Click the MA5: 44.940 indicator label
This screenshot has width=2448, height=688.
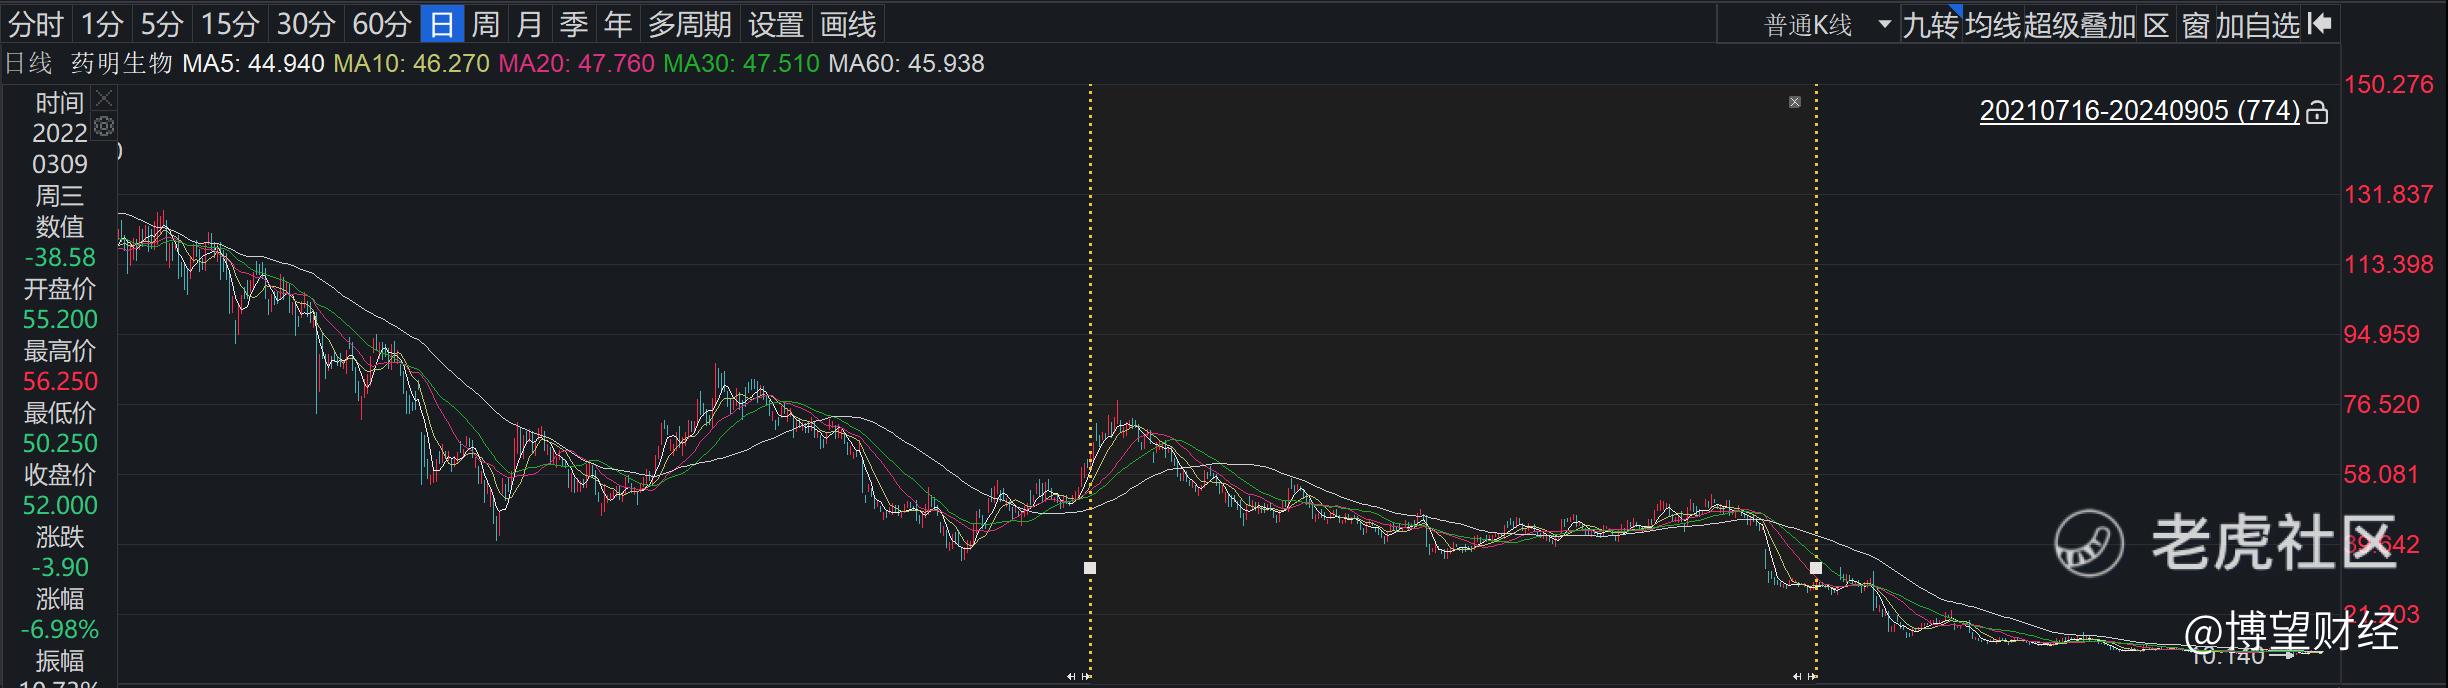tap(253, 64)
